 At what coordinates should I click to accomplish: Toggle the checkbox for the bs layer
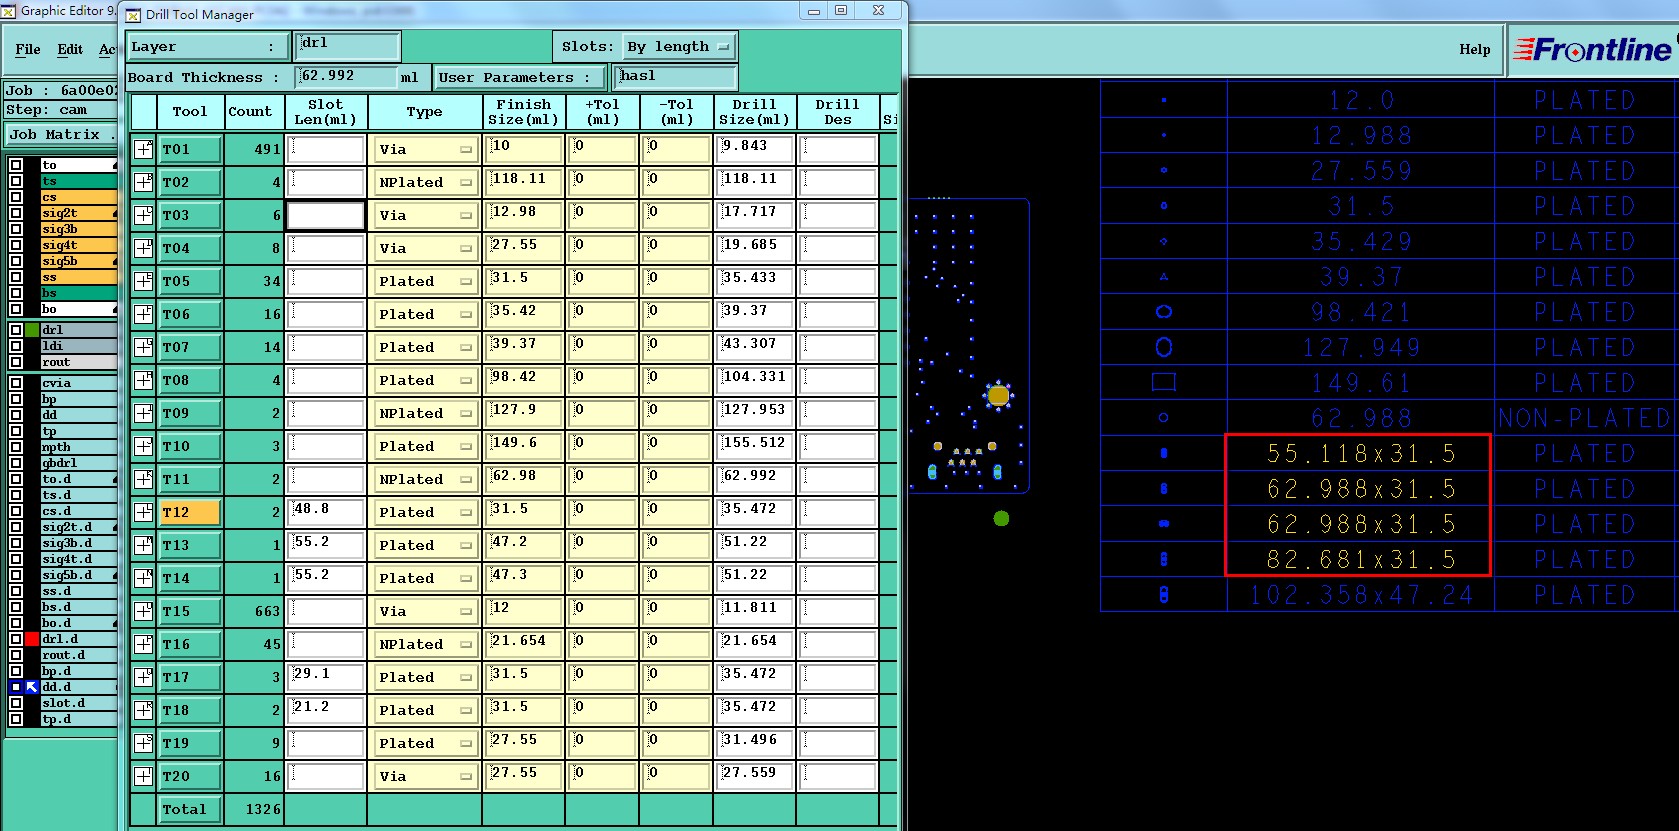point(16,293)
